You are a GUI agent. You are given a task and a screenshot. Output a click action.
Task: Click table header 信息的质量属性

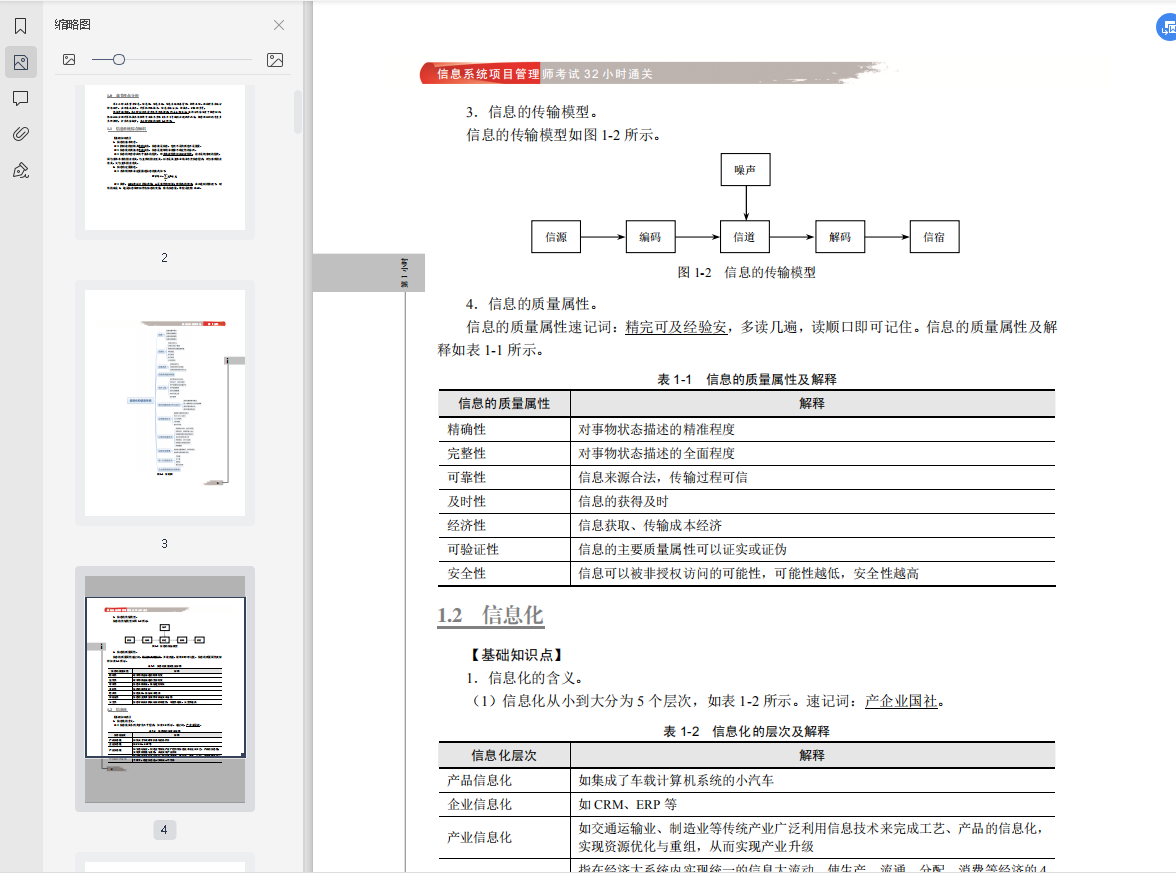[x=504, y=404]
